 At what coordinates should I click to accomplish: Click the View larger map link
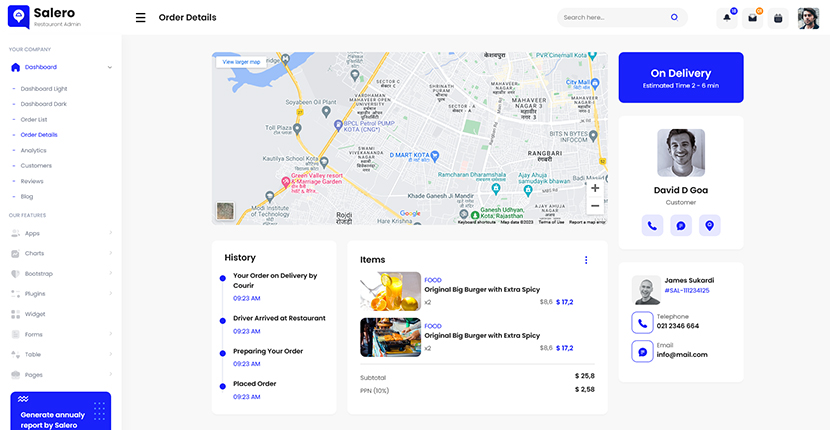click(x=241, y=62)
